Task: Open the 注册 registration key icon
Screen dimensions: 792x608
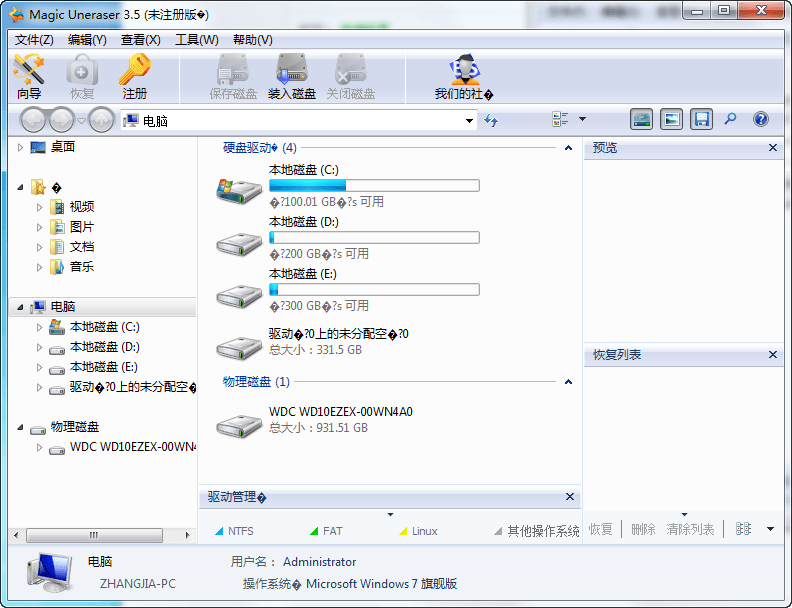Action: click(x=134, y=76)
